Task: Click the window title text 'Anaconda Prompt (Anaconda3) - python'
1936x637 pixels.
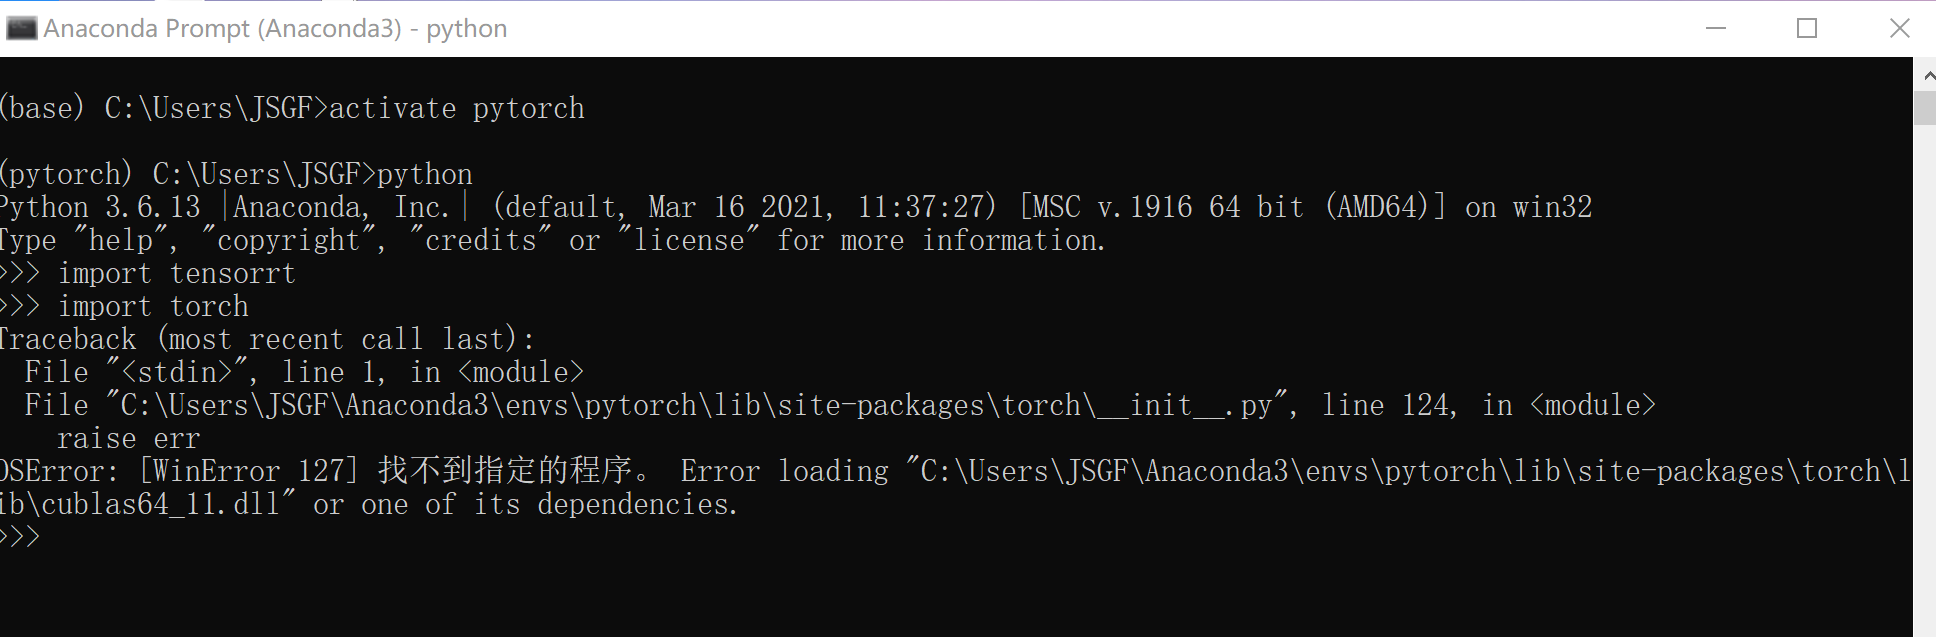Action: click(275, 28)
